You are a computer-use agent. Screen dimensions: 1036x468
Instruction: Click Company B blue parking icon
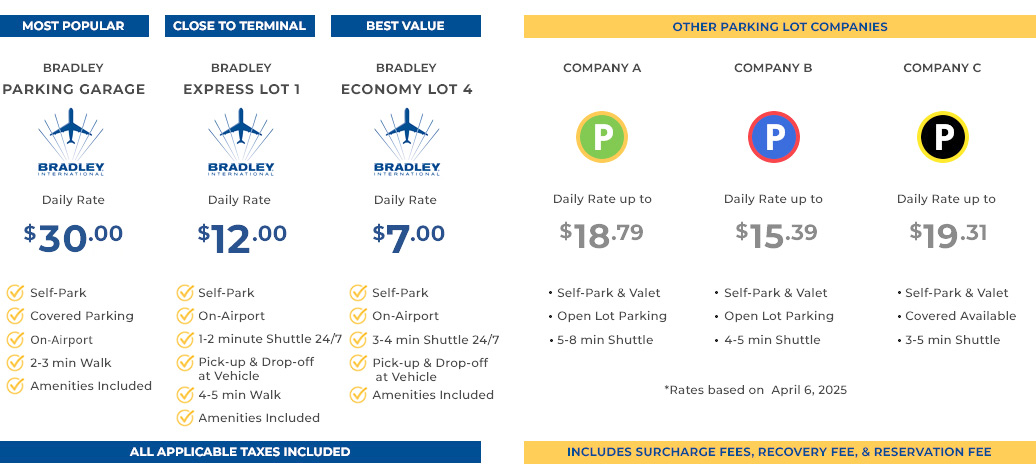tap(773, 137)
